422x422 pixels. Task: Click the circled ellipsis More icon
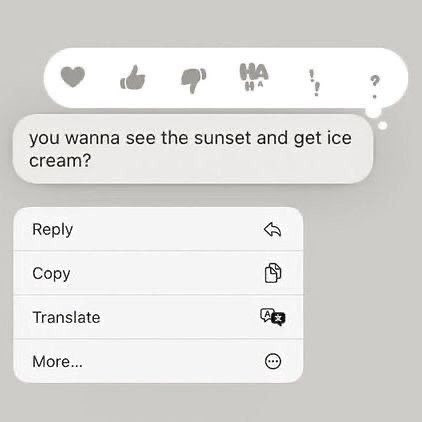[x=273, y=361]
